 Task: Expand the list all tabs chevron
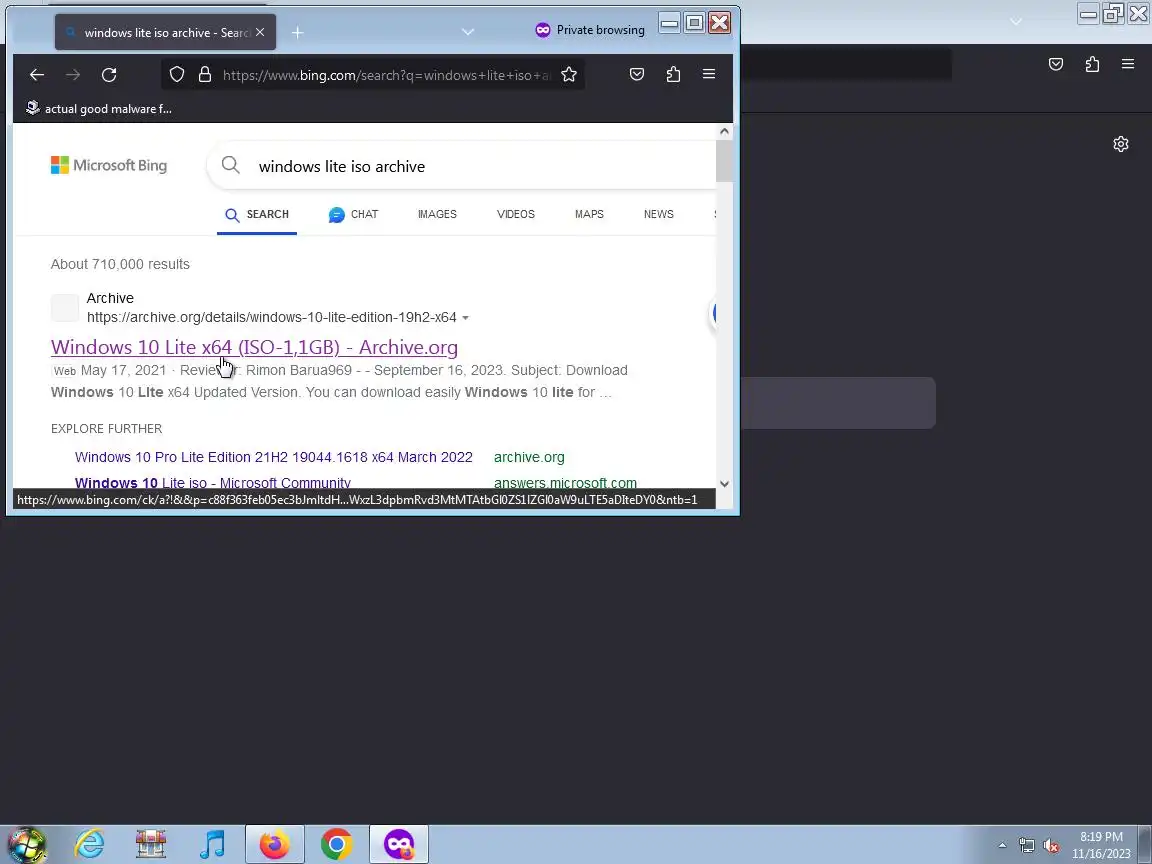coord(468,32)
